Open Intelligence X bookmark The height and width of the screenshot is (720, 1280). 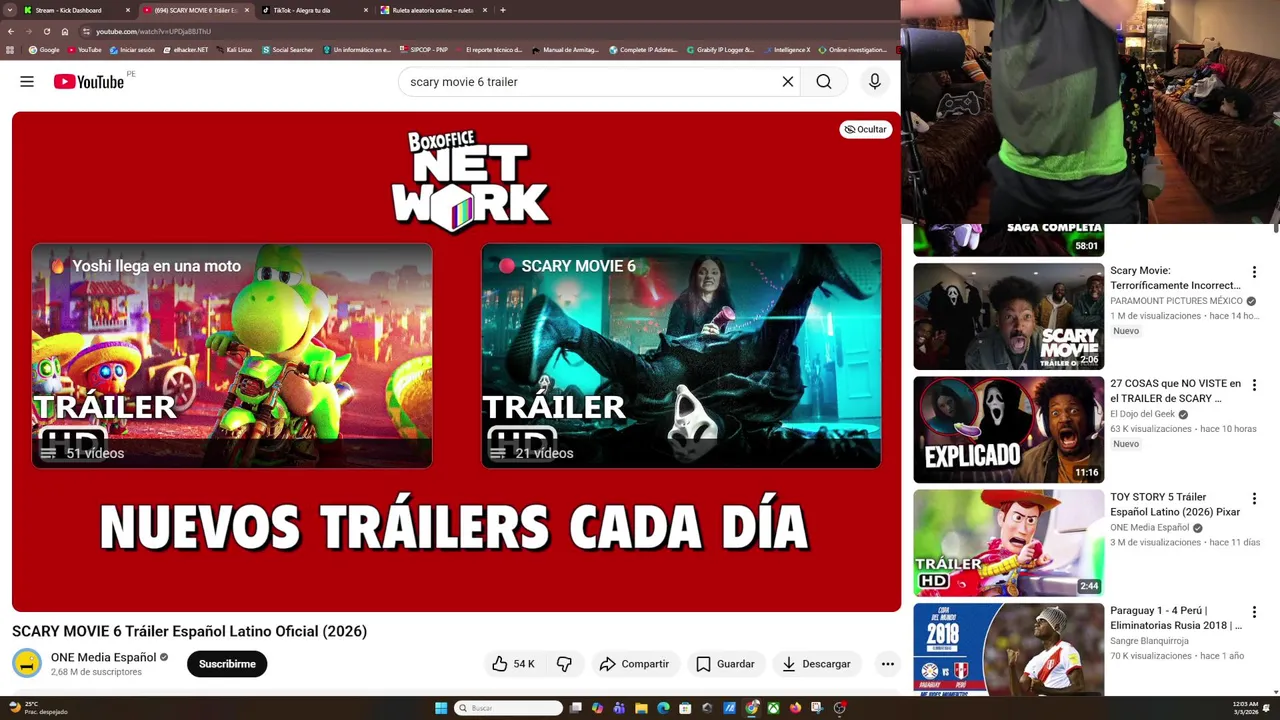click(787, 49)
